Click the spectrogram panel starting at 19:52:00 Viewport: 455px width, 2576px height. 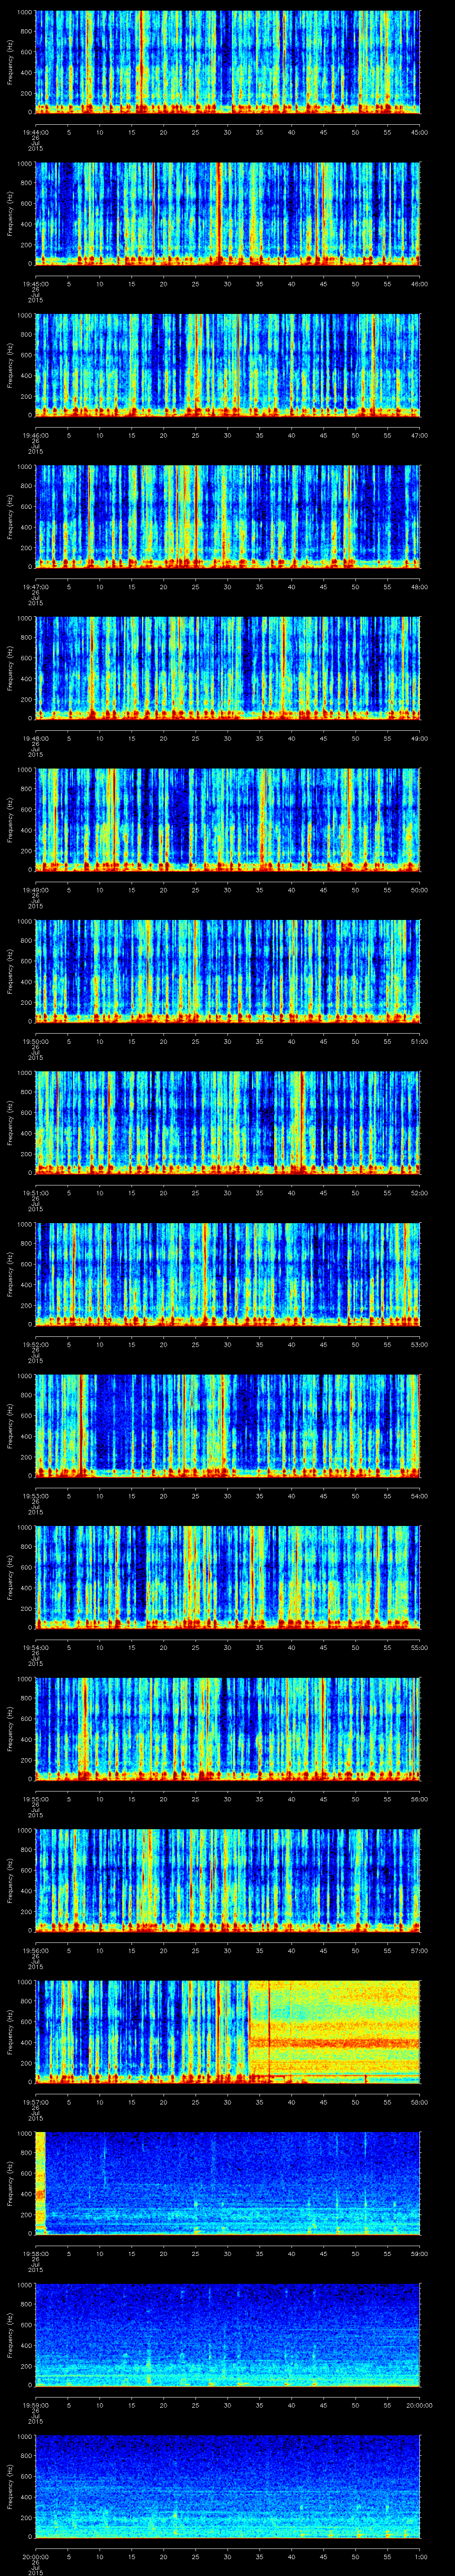tap(228, 1274)
